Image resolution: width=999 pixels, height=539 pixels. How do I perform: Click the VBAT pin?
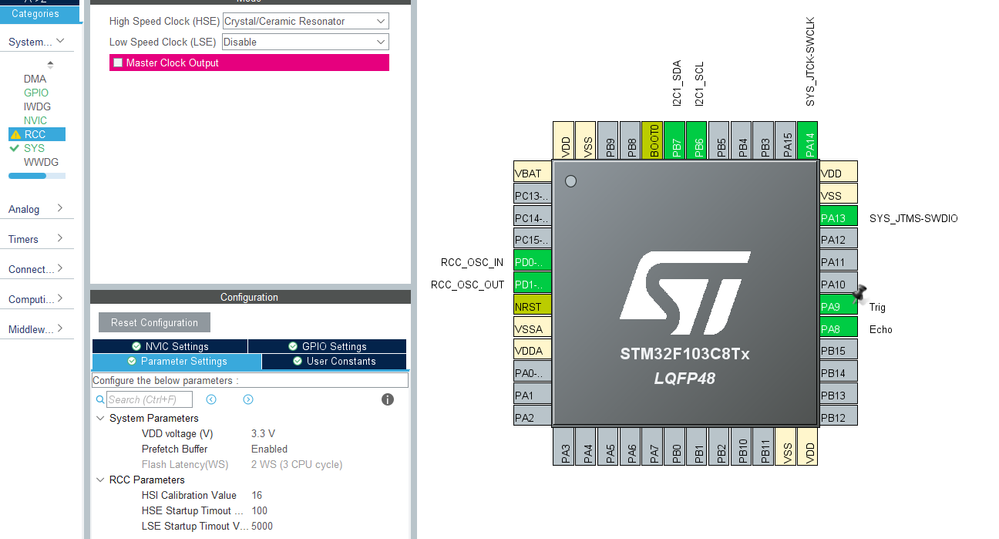pyautogui.click(x=532, y=173)
